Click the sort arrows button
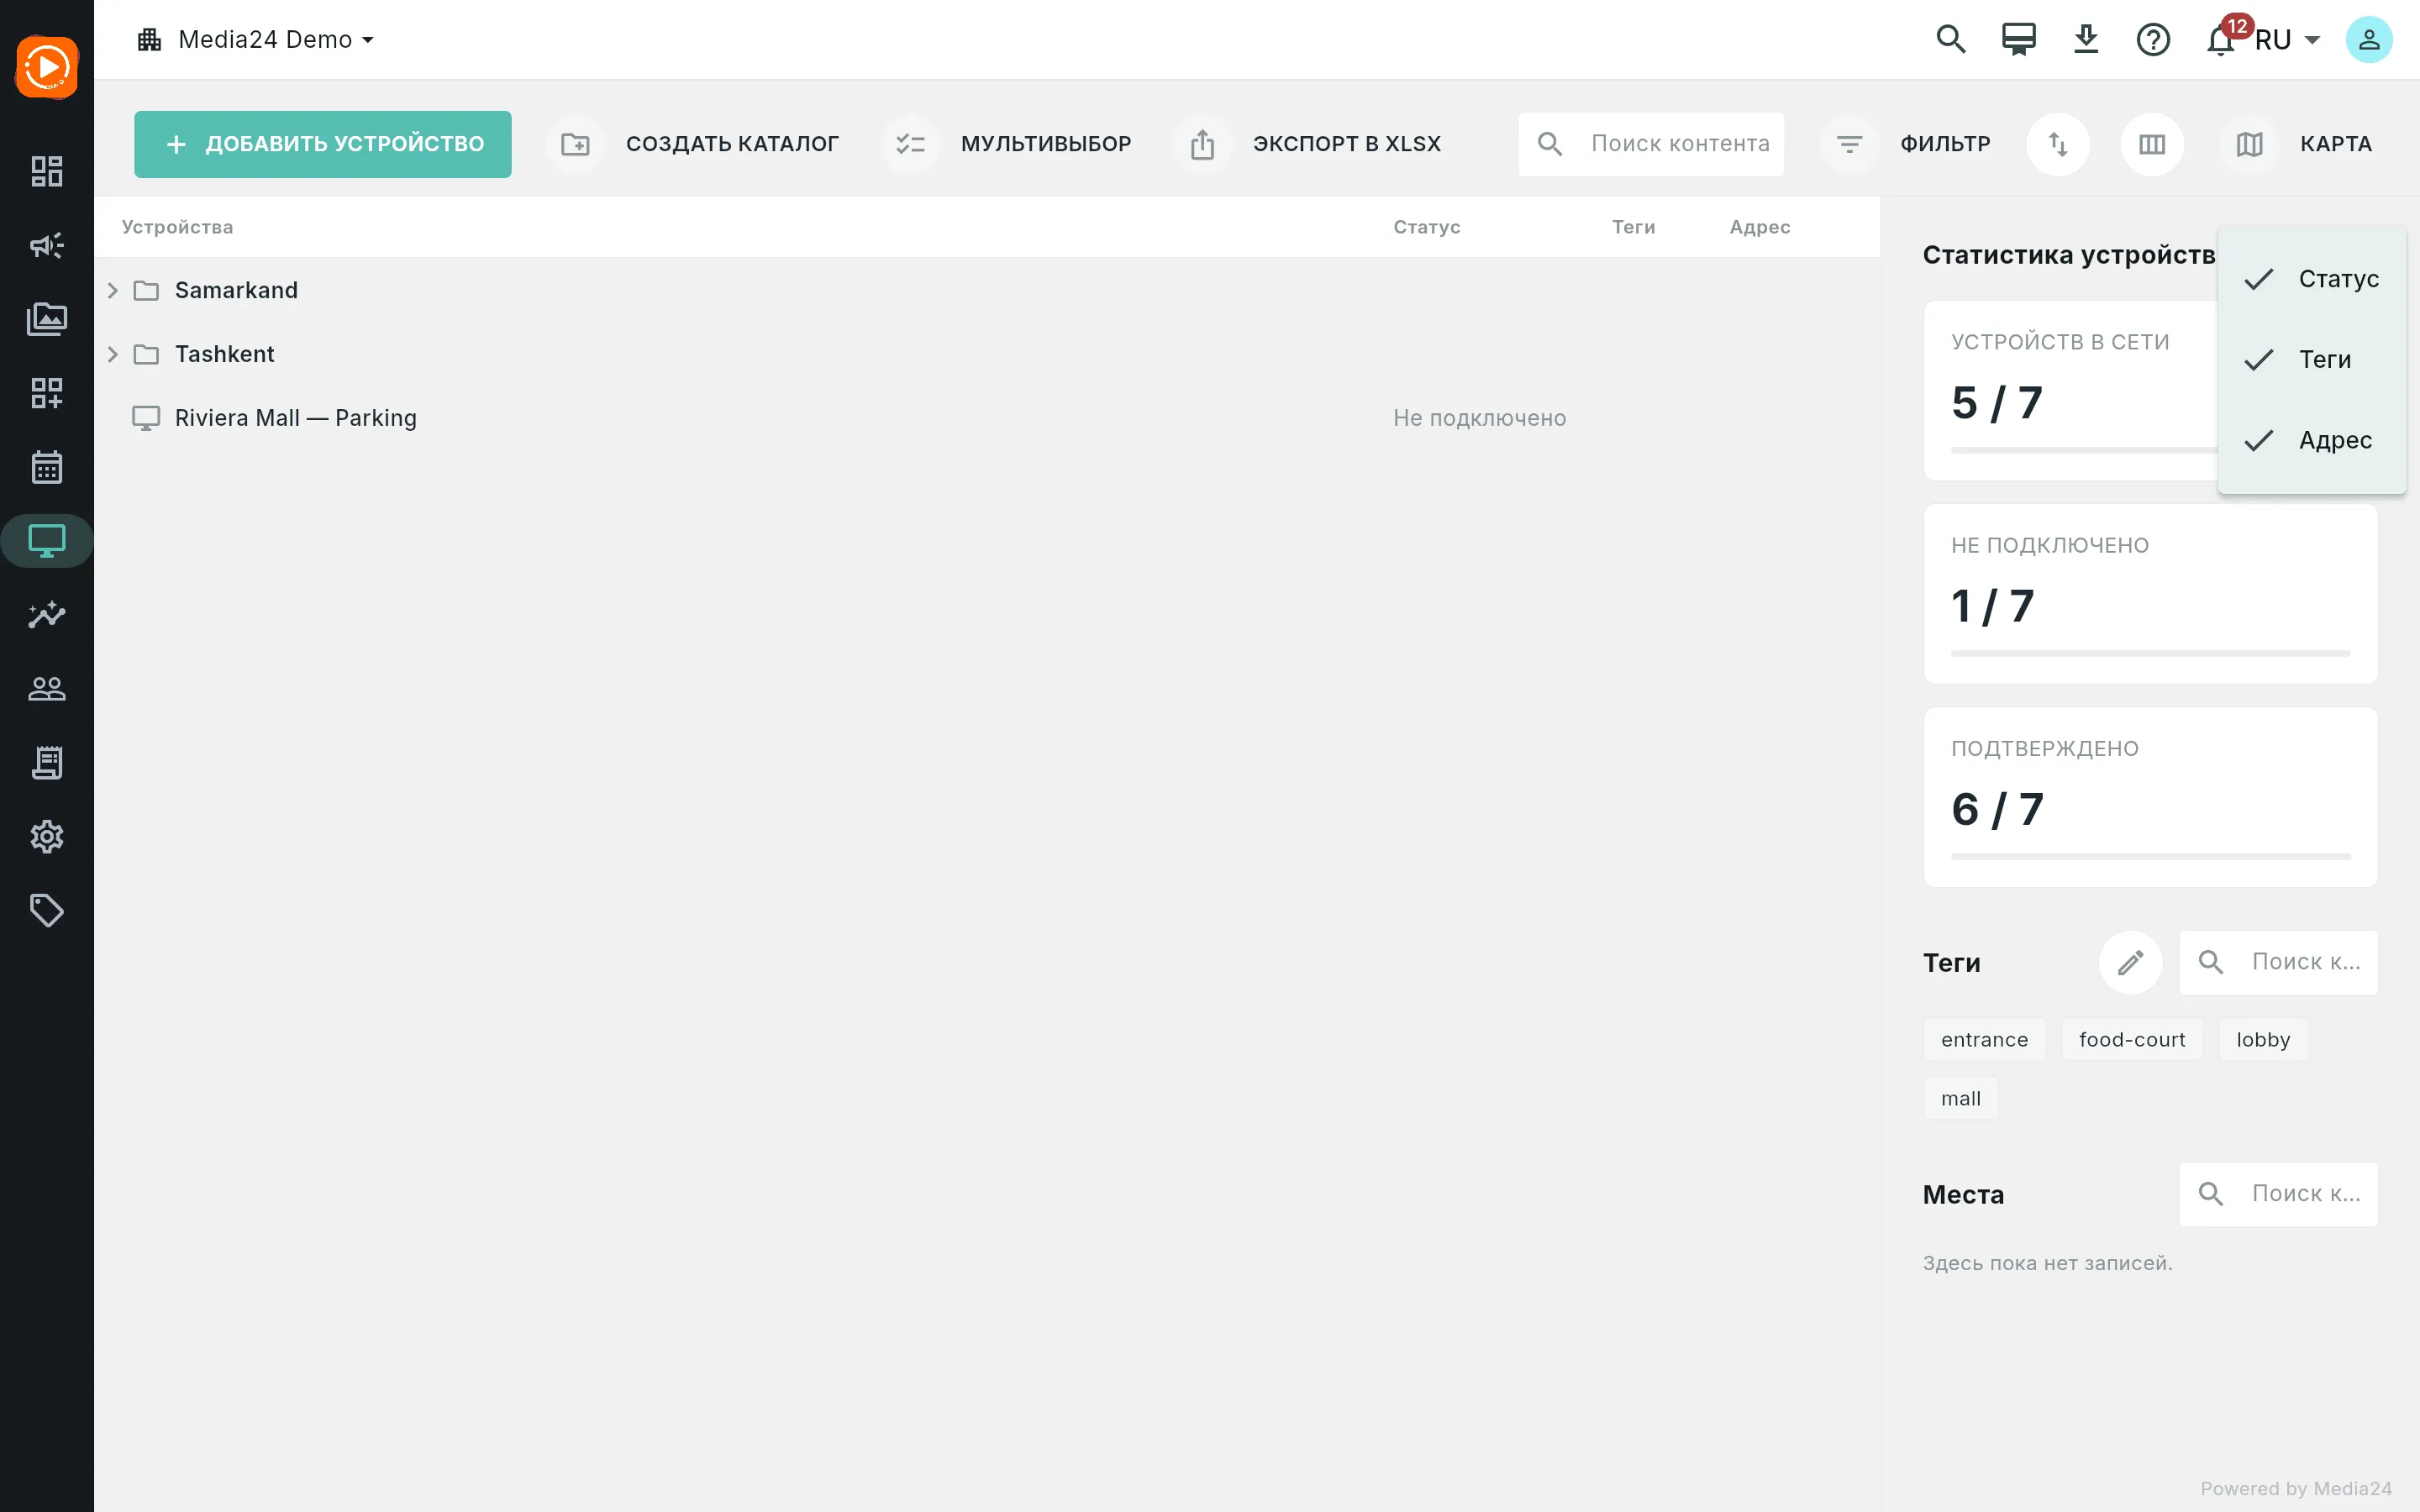2420x1512 pixels. point(2058,144)
